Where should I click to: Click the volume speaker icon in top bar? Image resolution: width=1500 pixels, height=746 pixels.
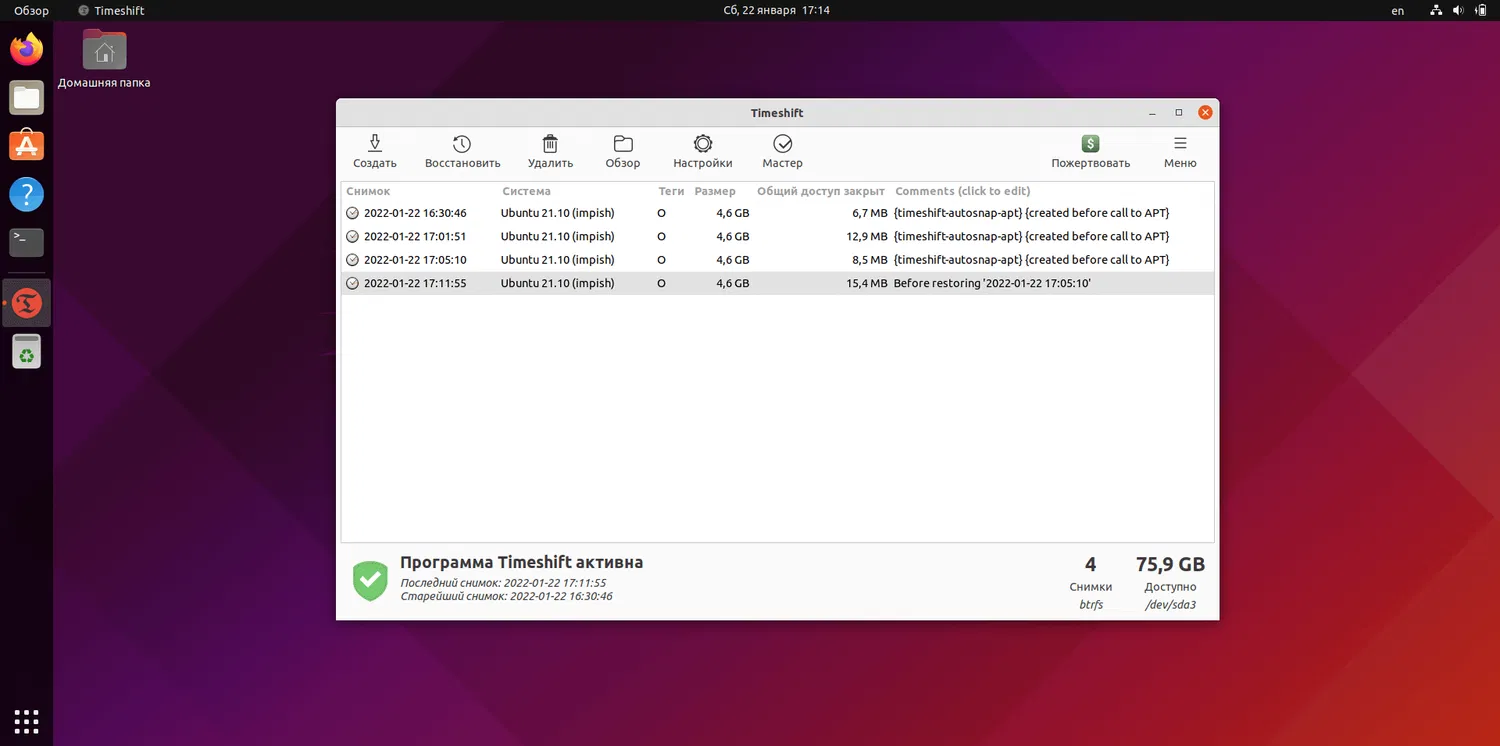pyautogui.click(x=1458, y=11)
